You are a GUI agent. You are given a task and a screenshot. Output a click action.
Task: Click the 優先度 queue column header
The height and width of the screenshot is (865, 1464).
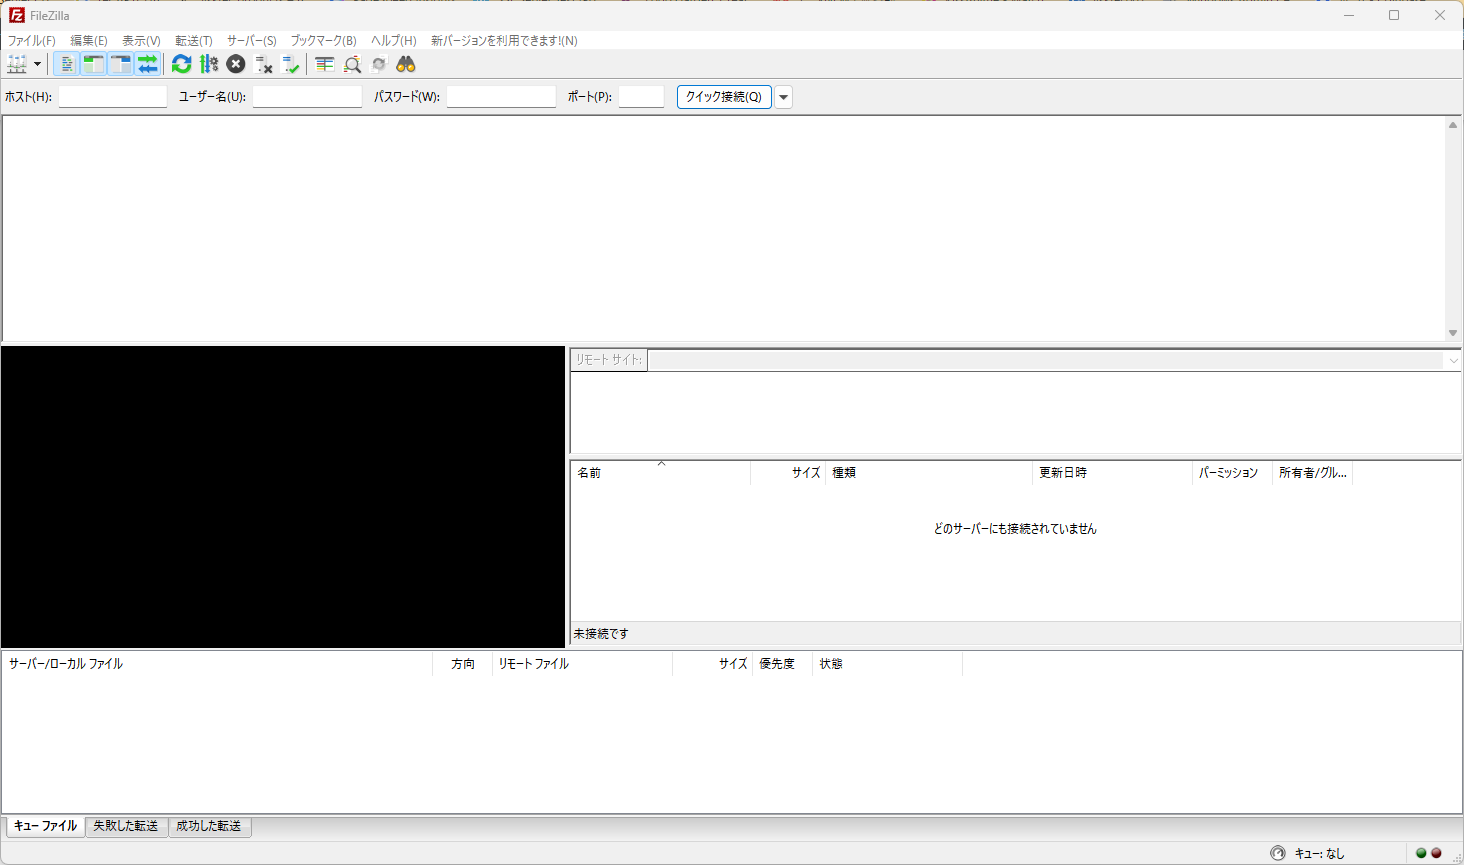pyautogui.click(x=783, y=664)
